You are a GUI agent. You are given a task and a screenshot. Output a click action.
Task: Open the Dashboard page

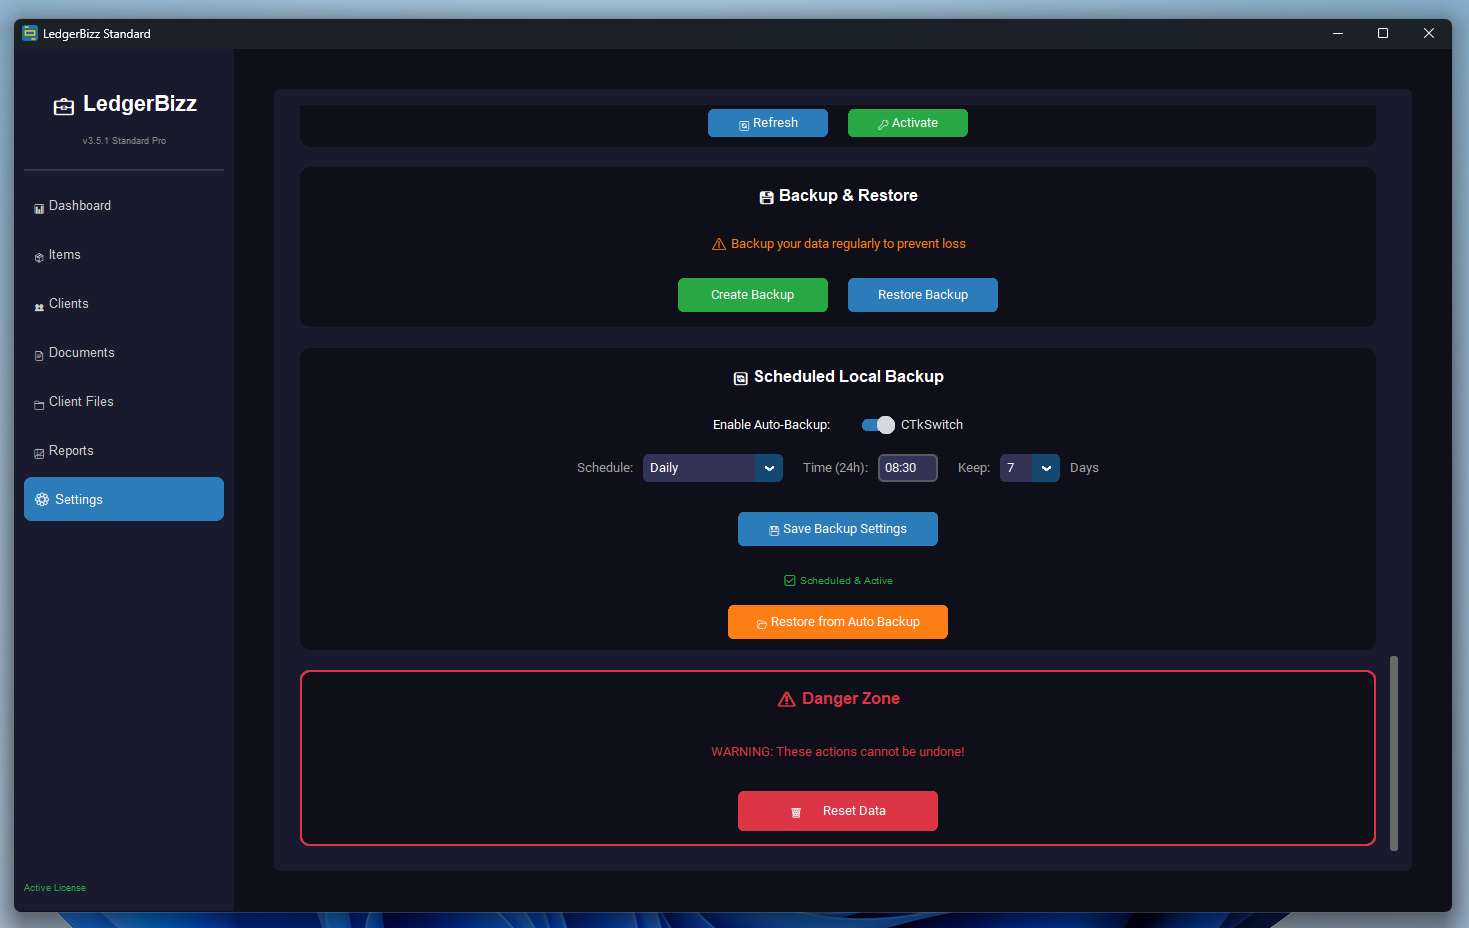[x=124, y=206]
